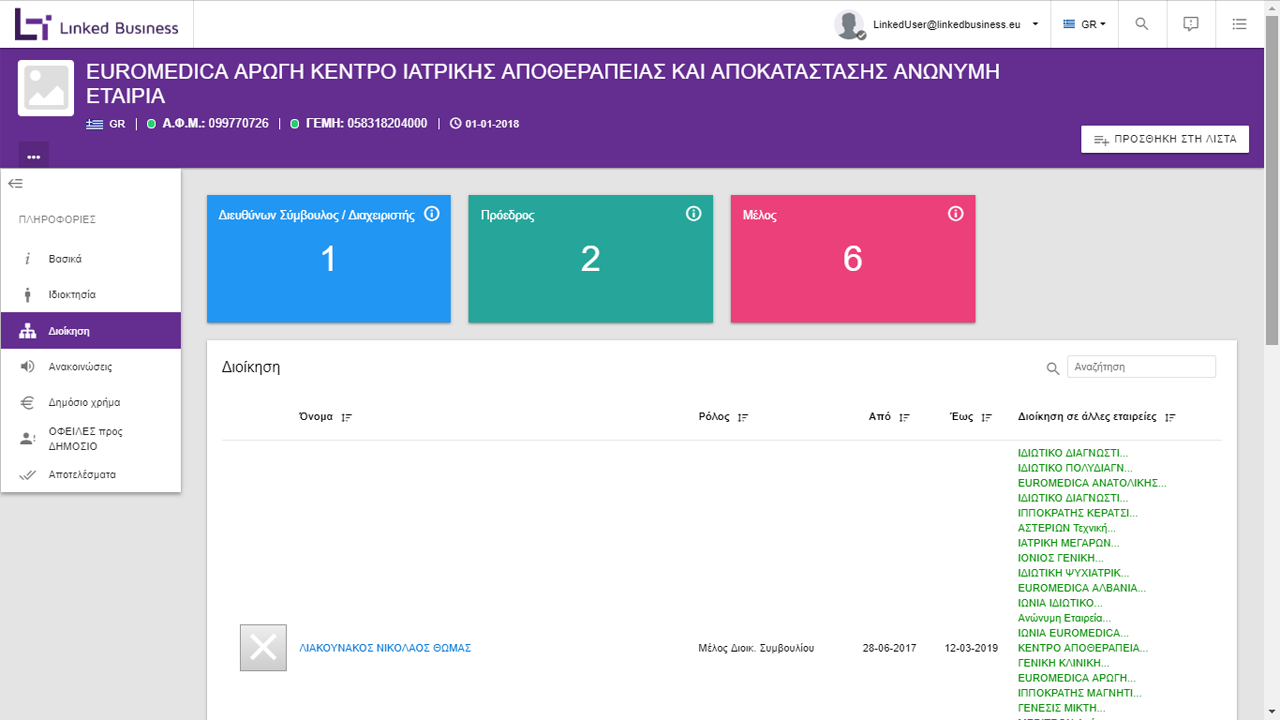Viewport: 1280px width, 720px height.
Task: Select the green Πρόεδρος card
Action: (591, 259)
